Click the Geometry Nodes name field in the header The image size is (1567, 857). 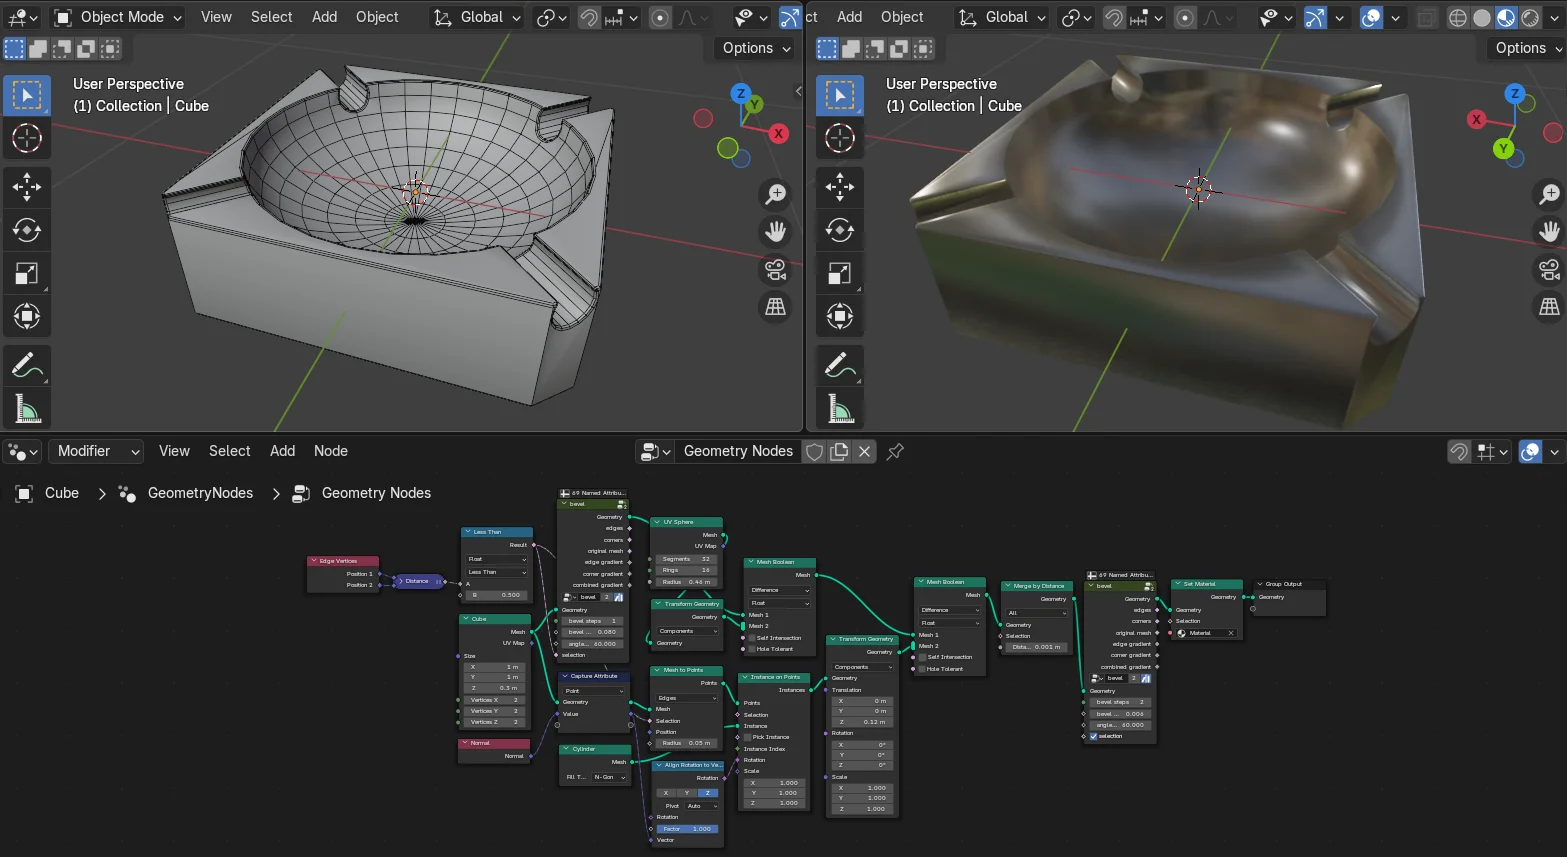737,451
